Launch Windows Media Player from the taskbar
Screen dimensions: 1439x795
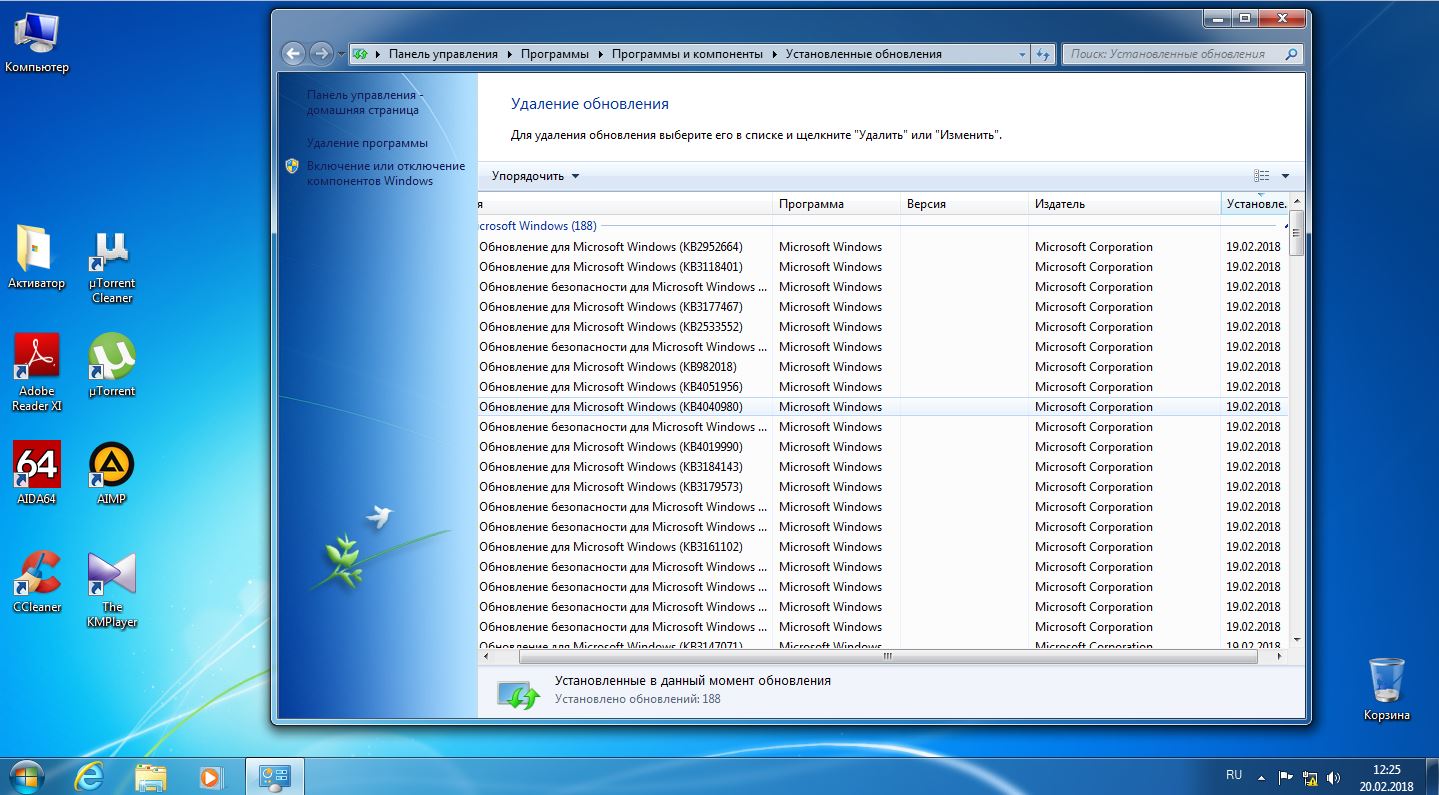click(x=211, y=777)
